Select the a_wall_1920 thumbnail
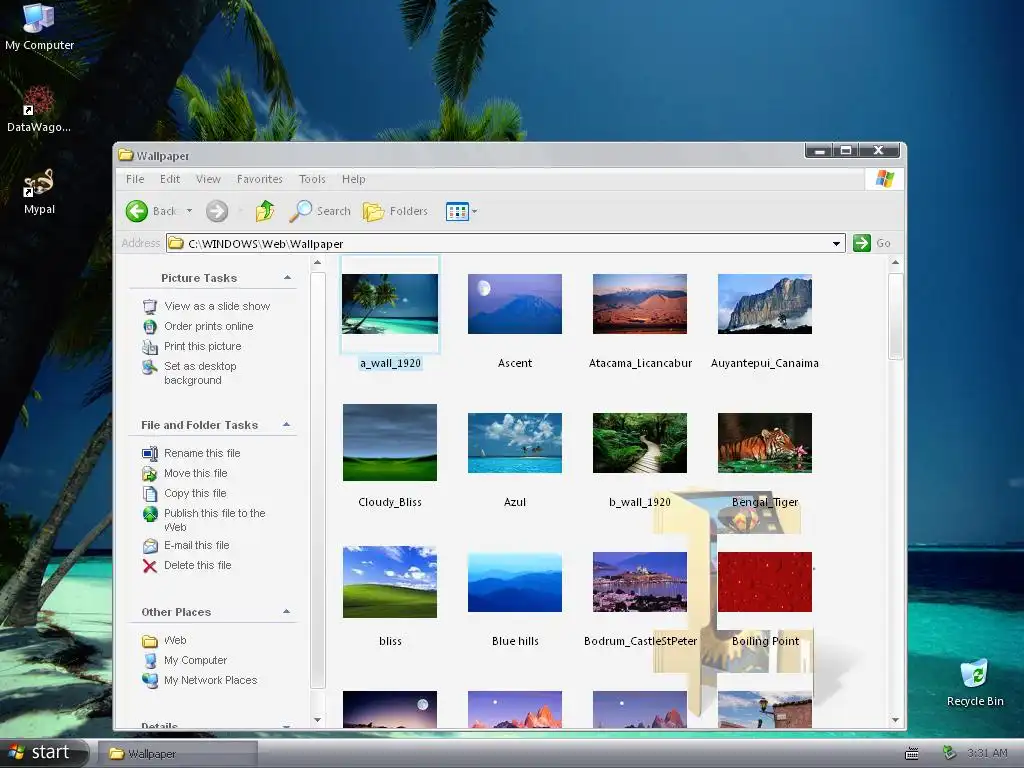Screen dimensions: 1024x768 coord(390,304)
